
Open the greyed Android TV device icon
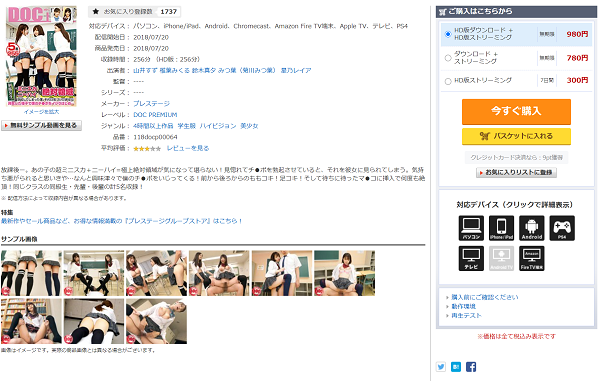coord(501,258)
